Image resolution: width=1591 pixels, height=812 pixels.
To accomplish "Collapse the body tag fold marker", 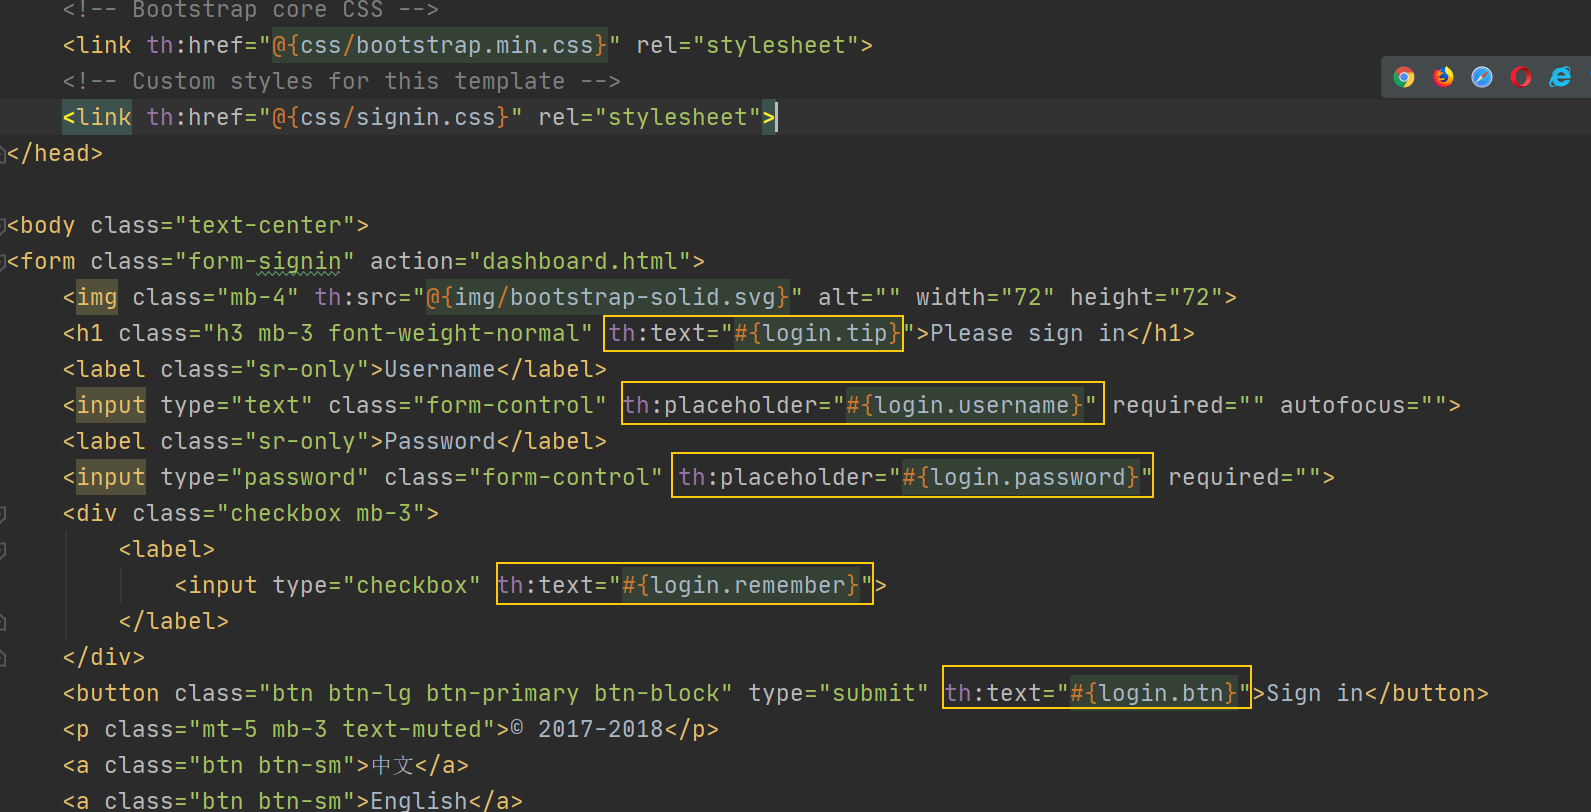I will pyautogui.click(x=3, y=226).
